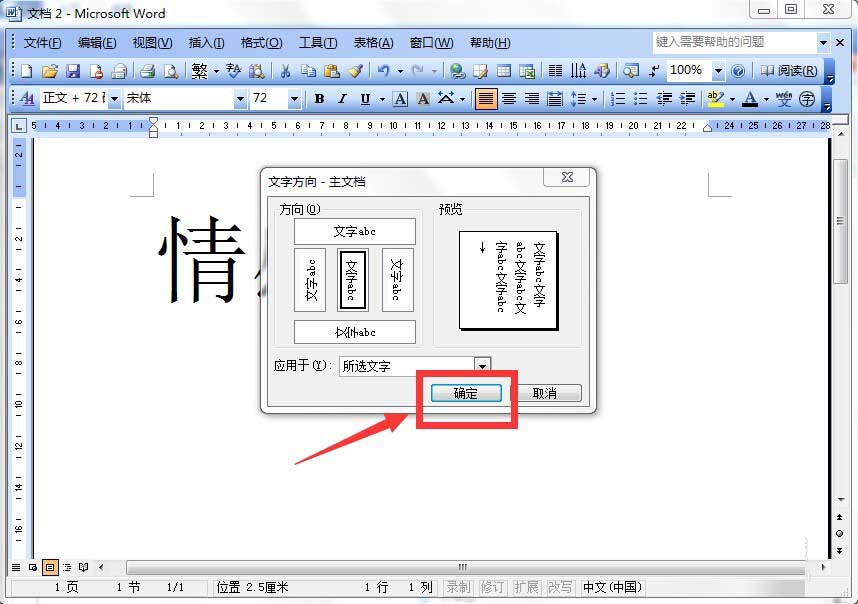858x604 pixels.
Task: Activate the Format Painter brush
Action: tap(355, 71)
